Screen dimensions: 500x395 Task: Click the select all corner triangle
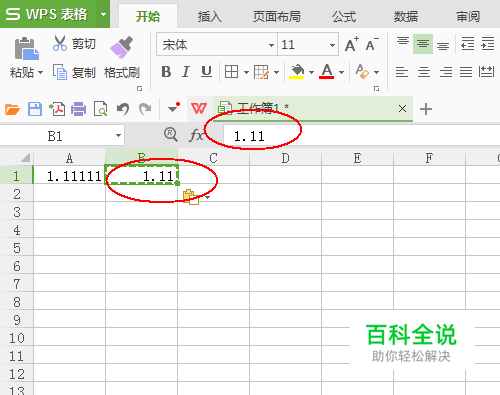[25, 157]
